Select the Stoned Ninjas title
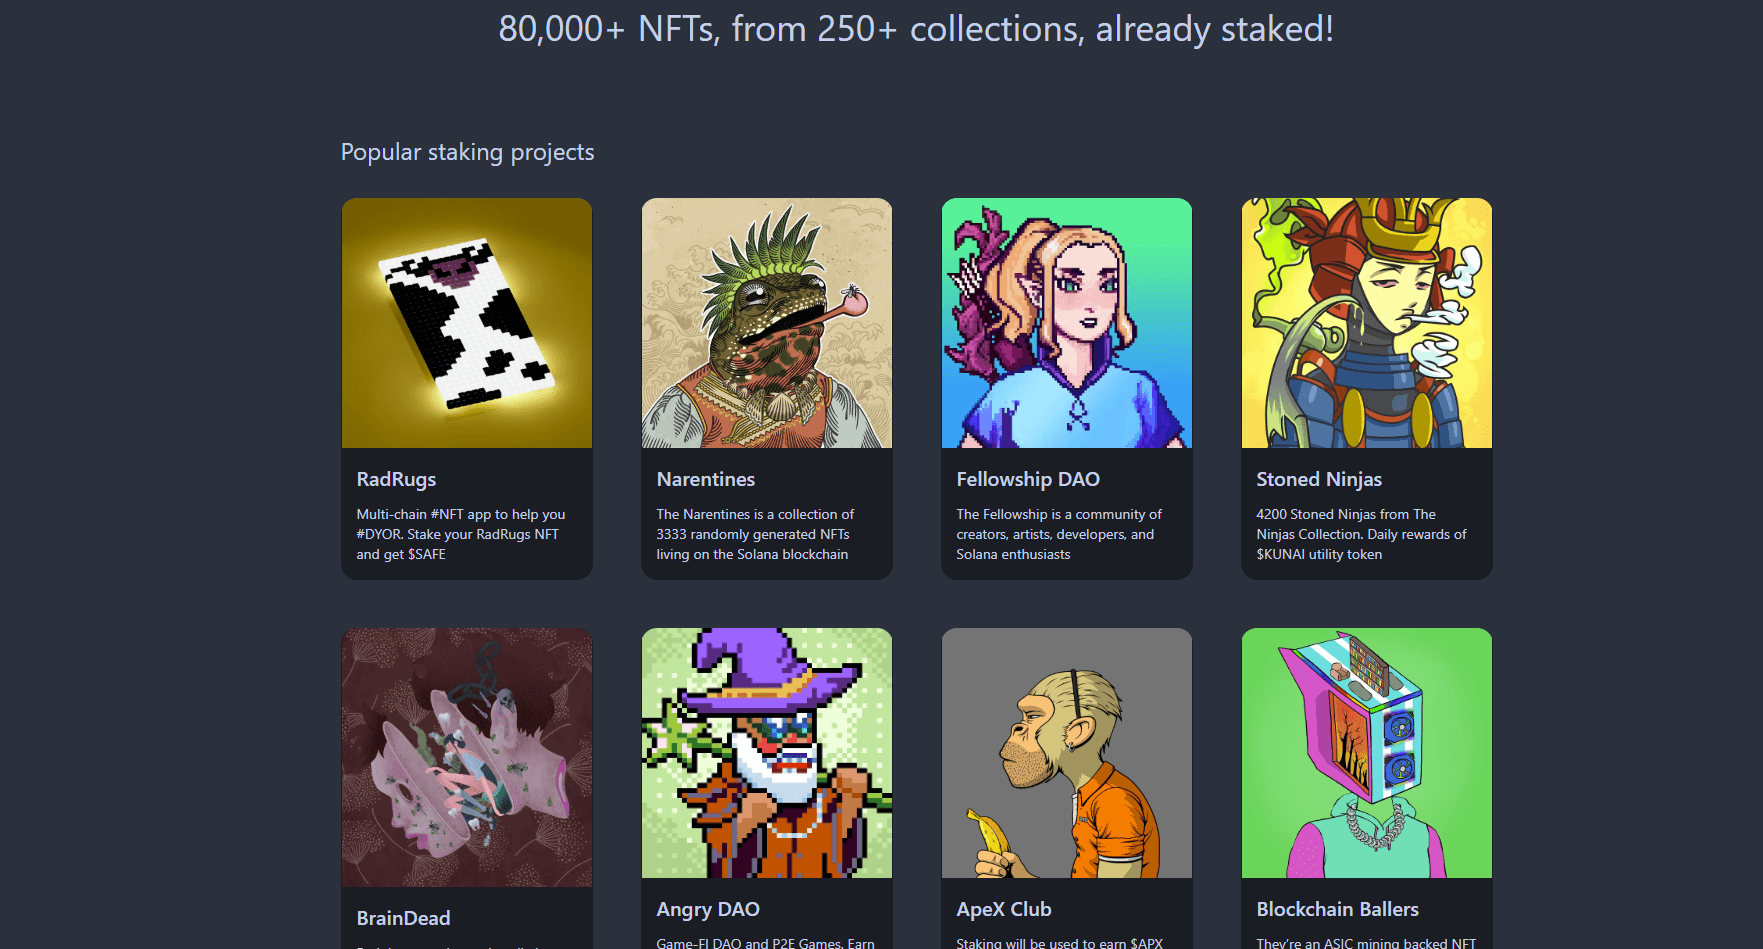 coord(1318,479)
